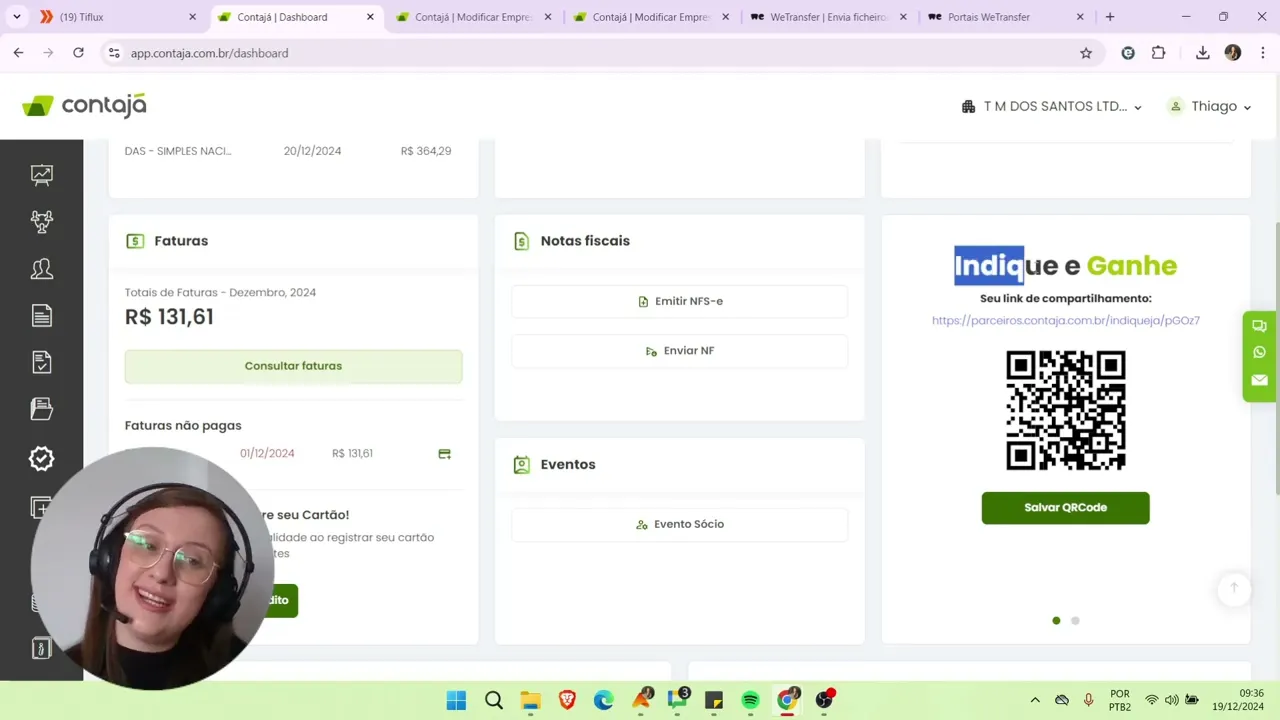Select the checked document icon in sidebar
Screen dimensions: 1280x720
point(41,362)
